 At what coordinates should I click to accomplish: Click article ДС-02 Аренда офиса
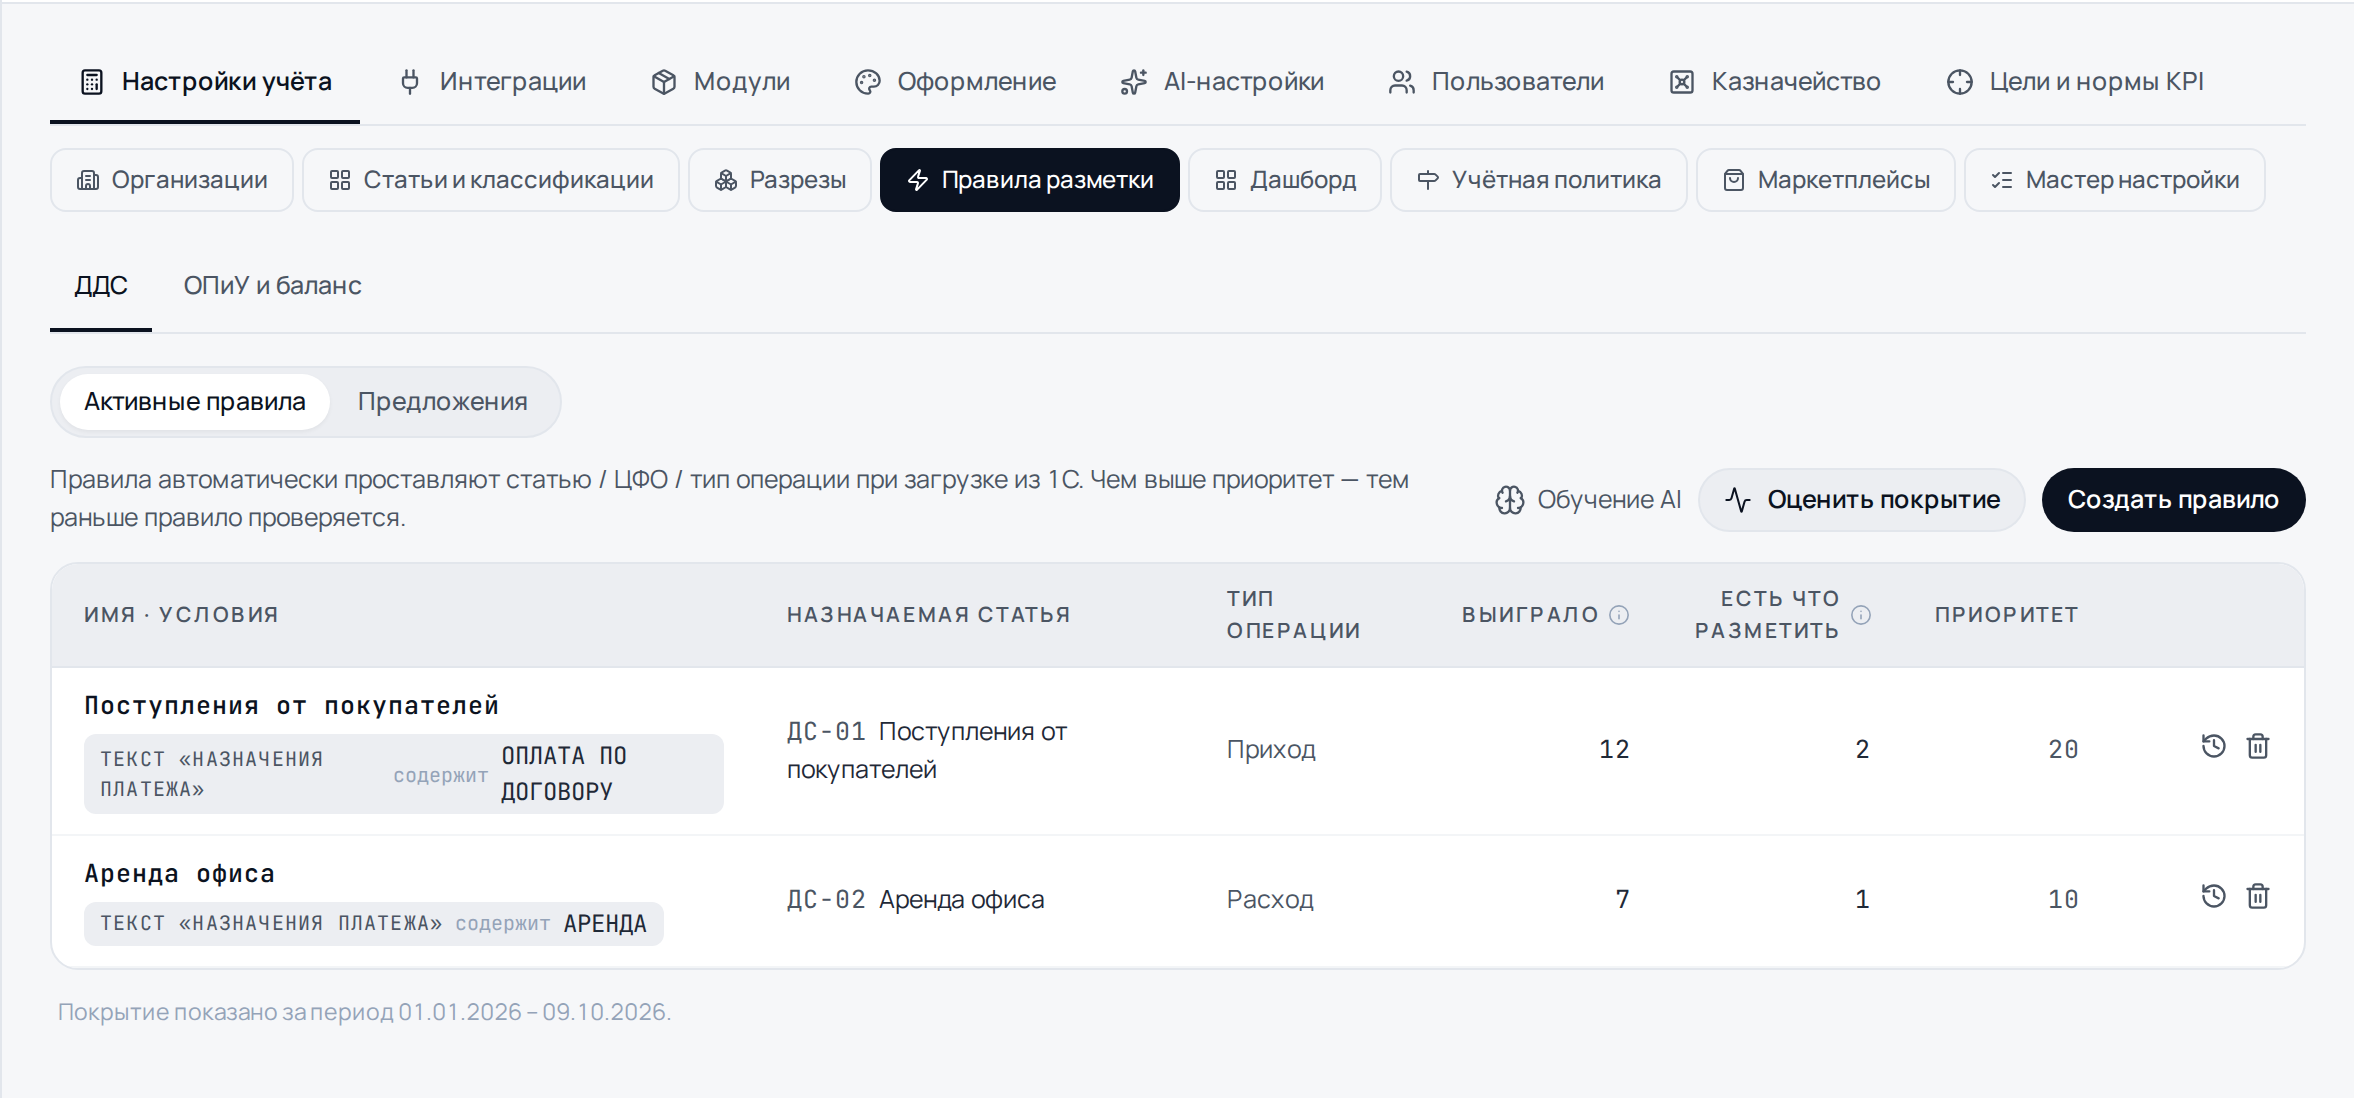(x=915, y=900)
